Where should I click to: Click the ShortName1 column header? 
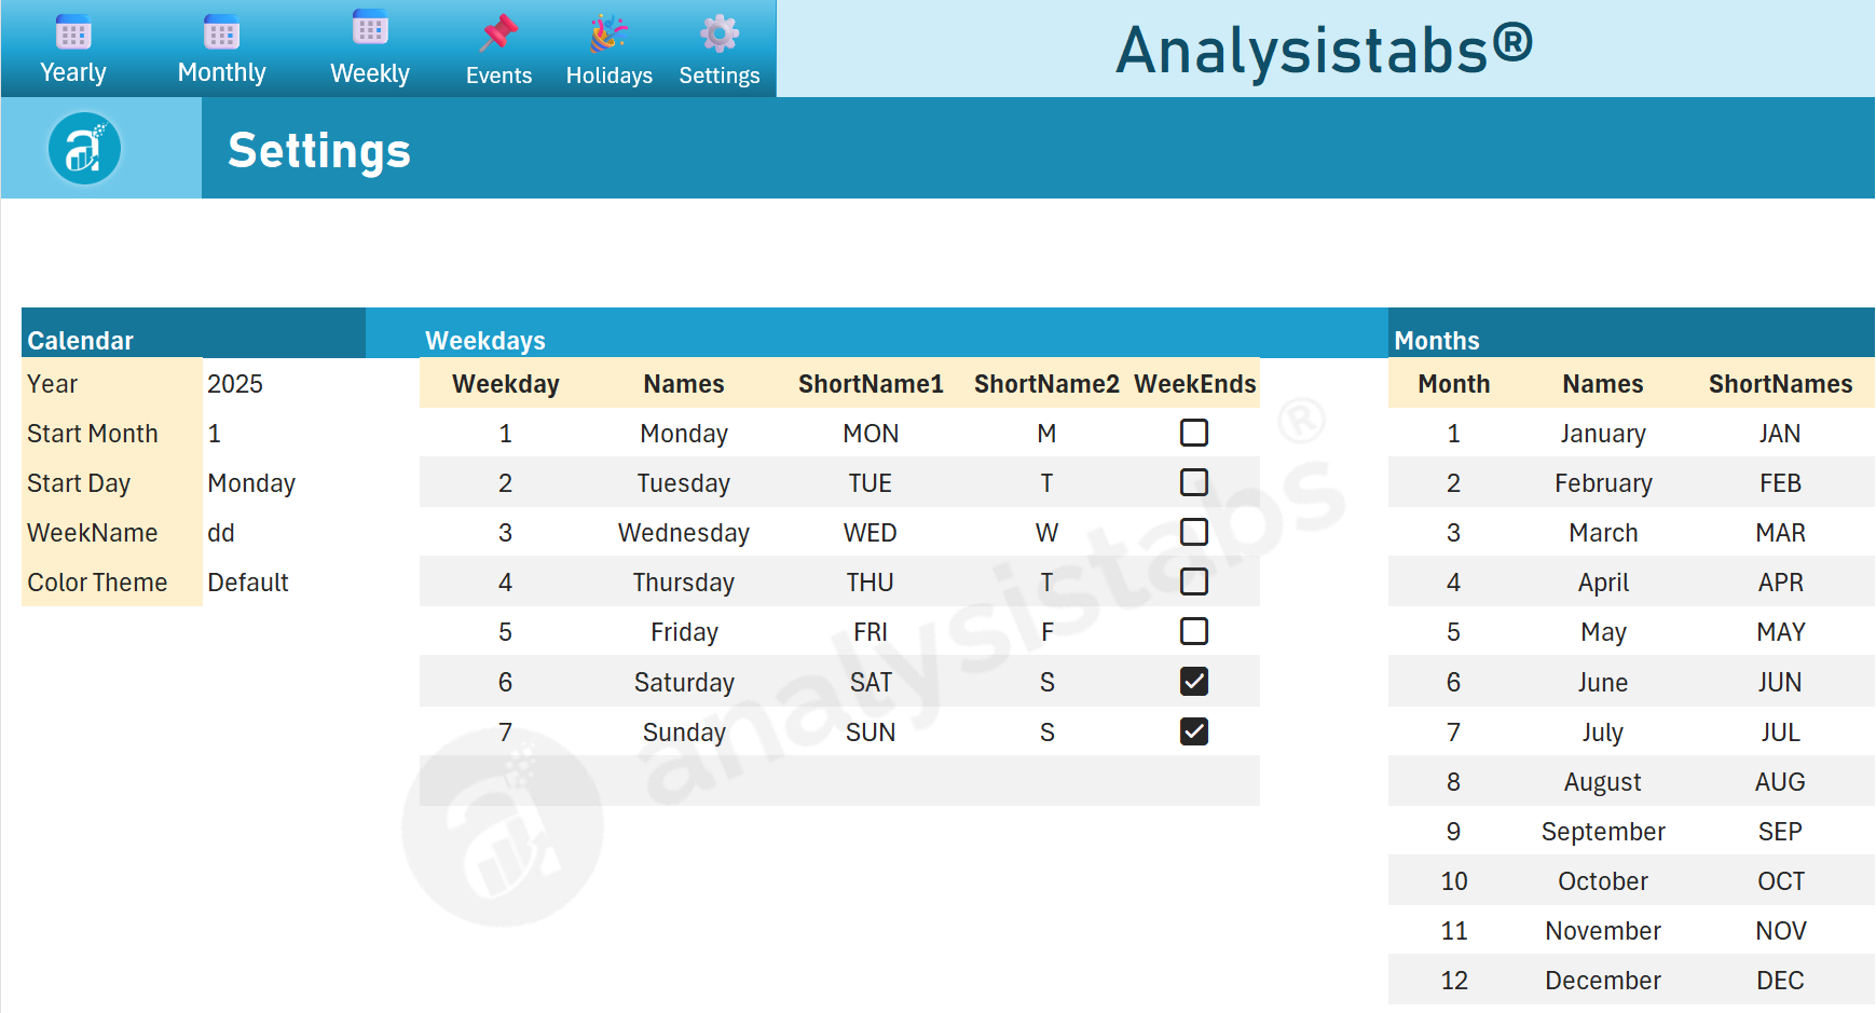870,384
